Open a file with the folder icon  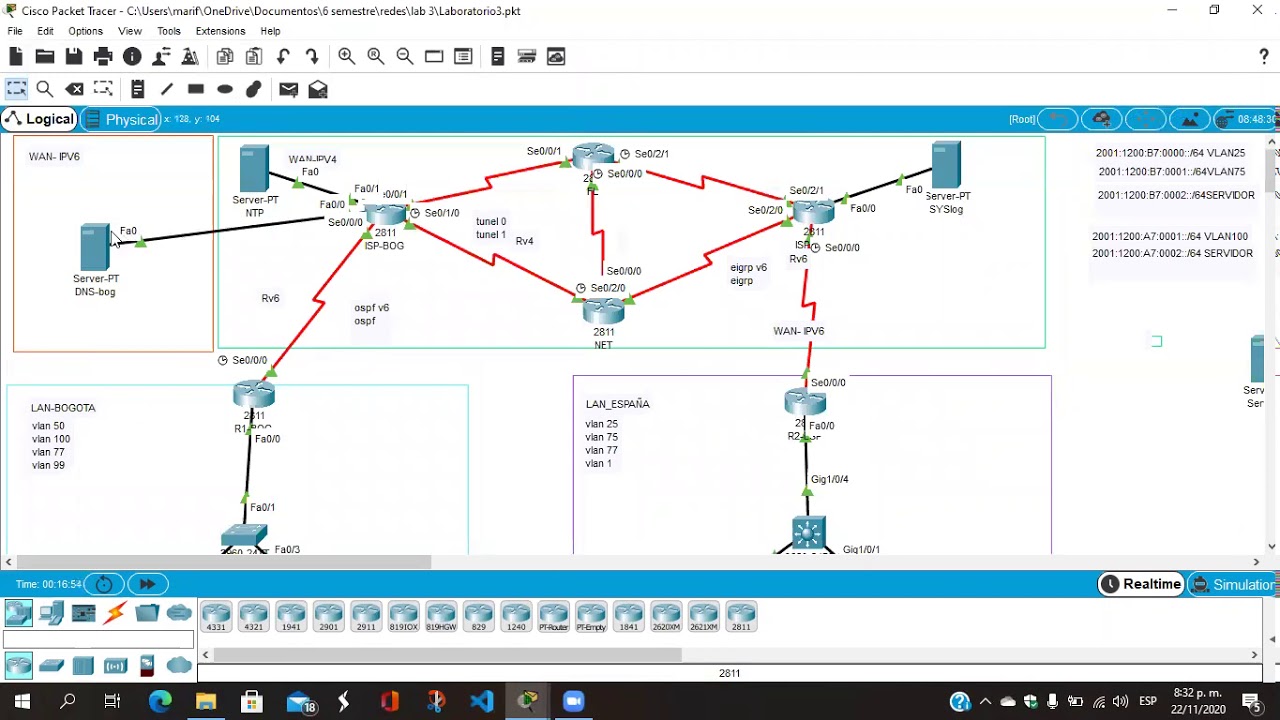tap(45, 57)
